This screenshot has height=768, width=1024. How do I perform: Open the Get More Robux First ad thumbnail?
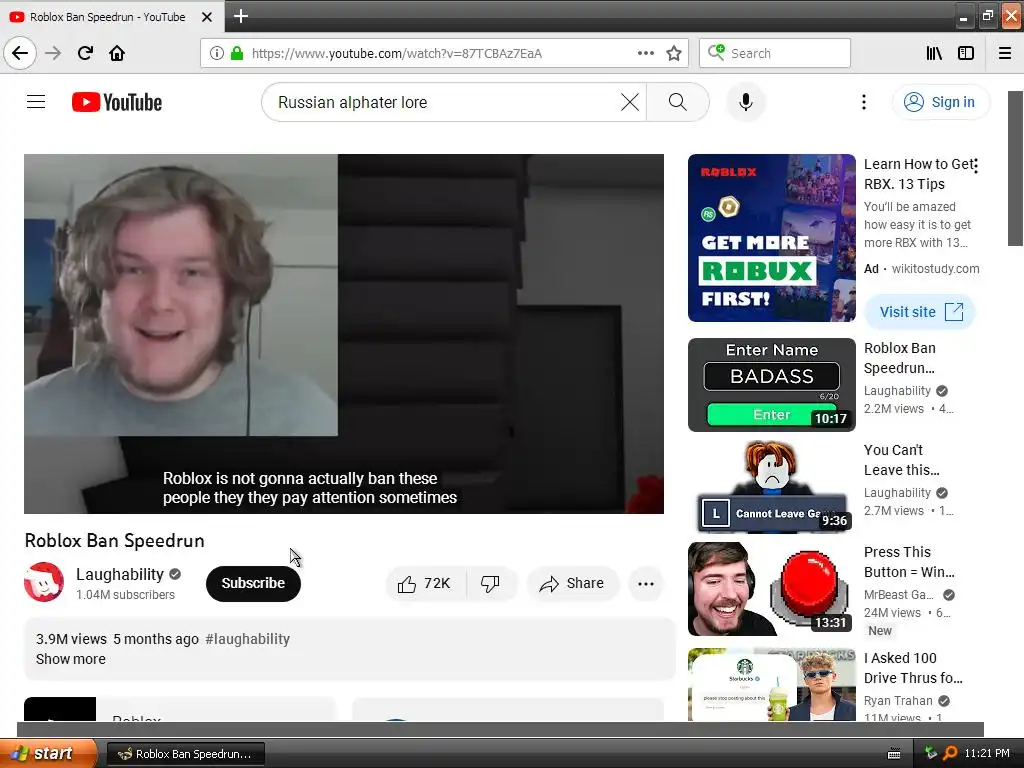click(771, 238)
